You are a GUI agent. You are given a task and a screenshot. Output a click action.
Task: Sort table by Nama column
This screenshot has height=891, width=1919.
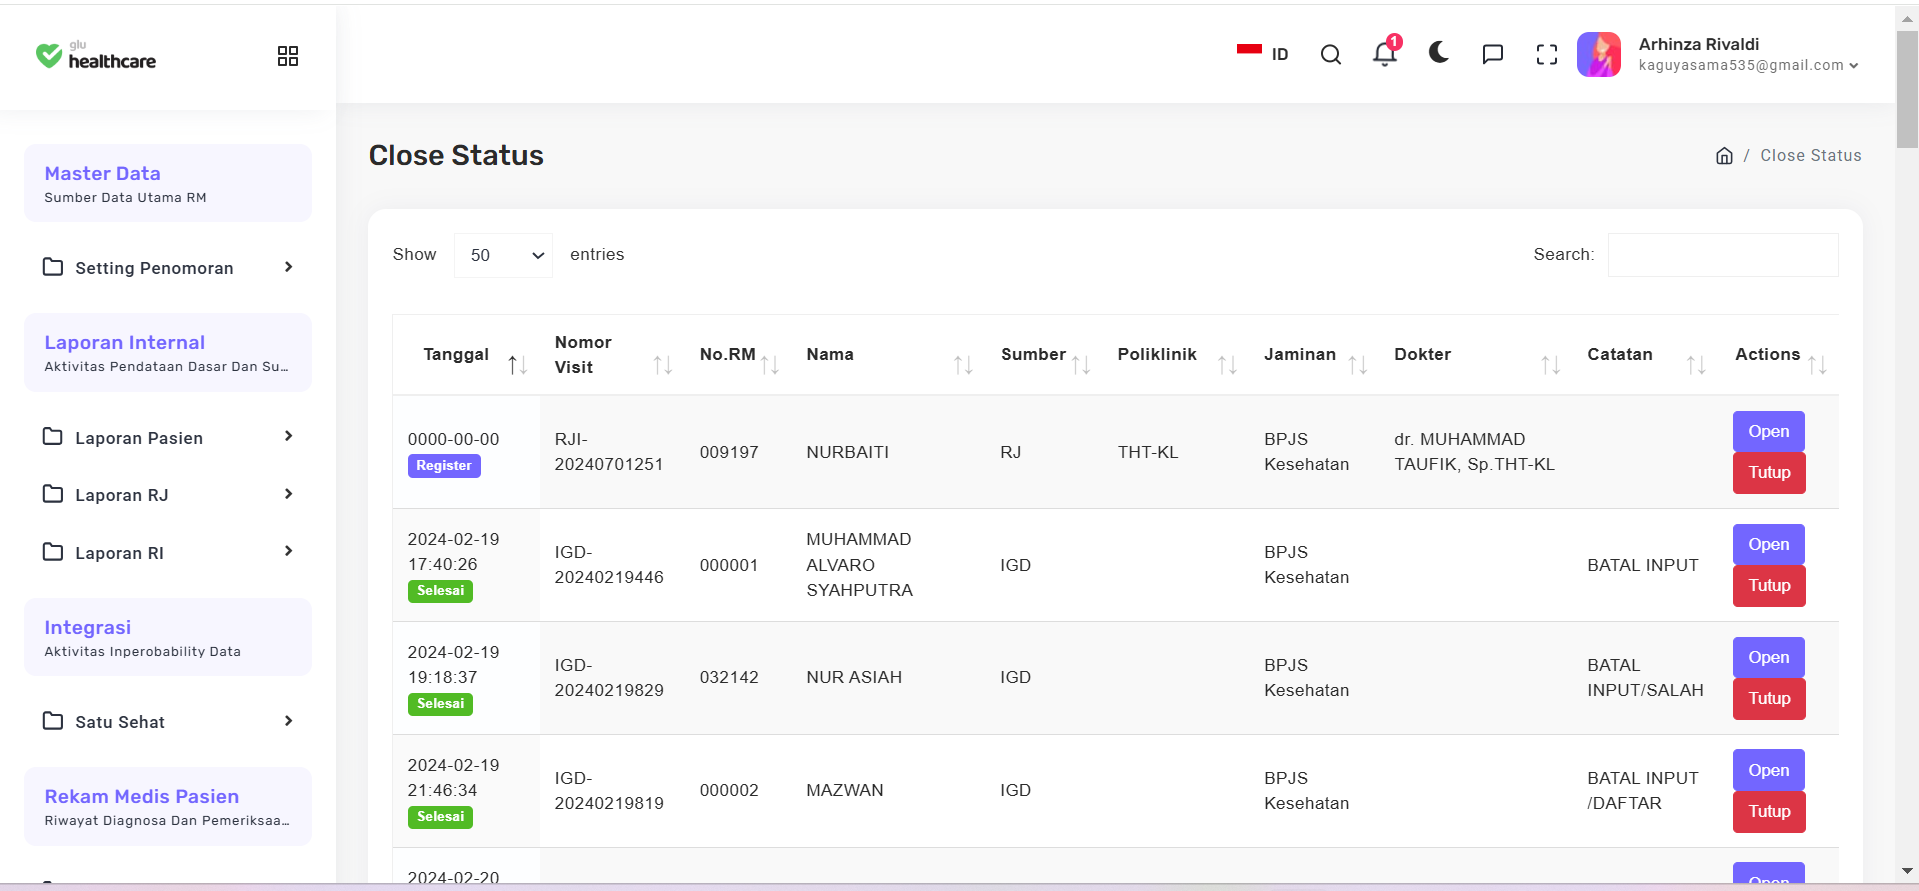pos(889,355)
